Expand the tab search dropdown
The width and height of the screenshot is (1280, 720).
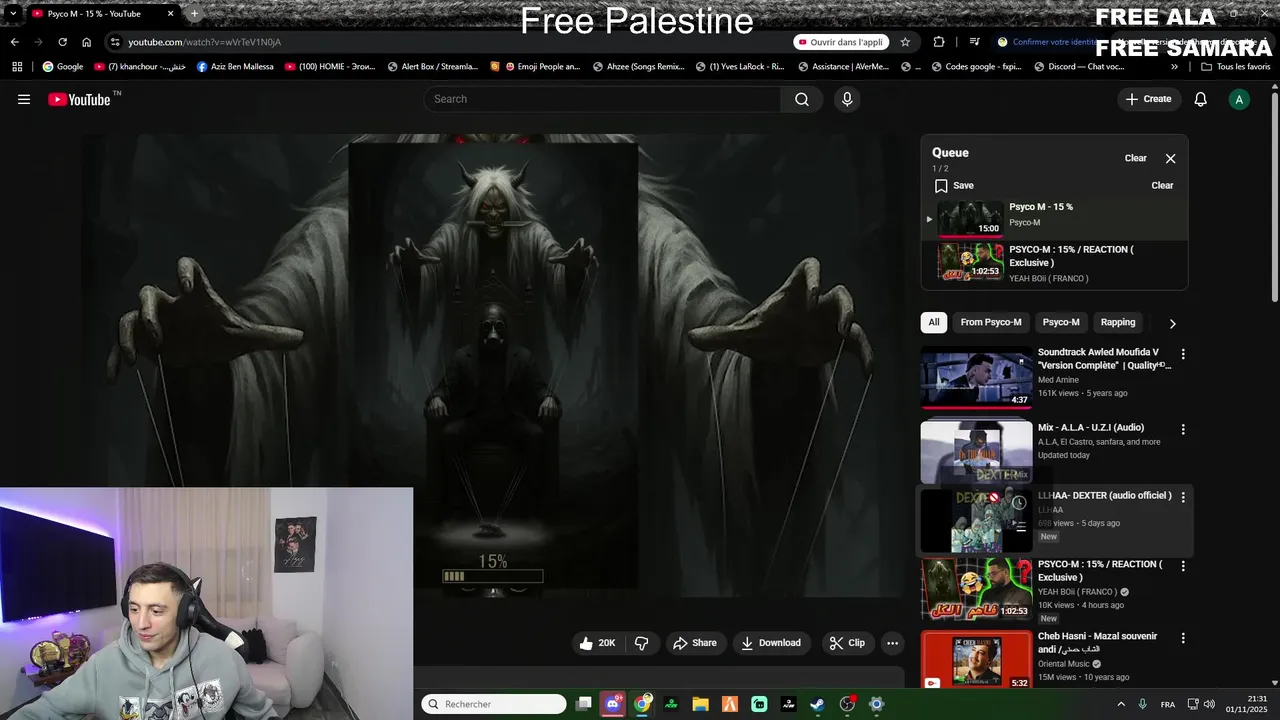click(12, 14)
